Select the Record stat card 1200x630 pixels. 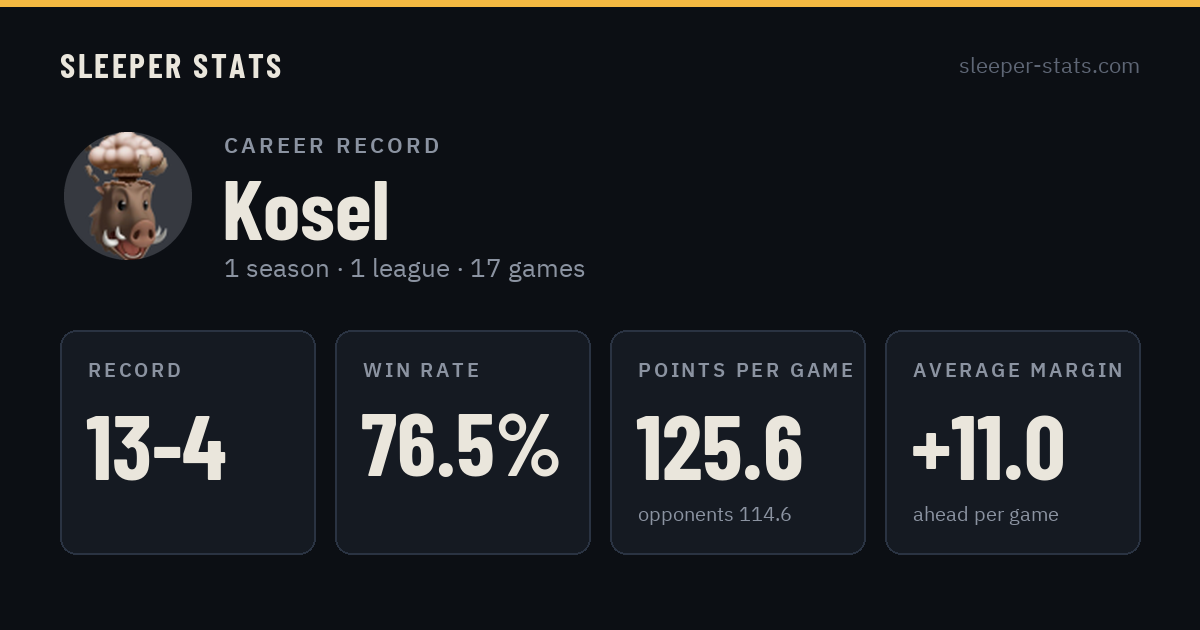[188, 442]
